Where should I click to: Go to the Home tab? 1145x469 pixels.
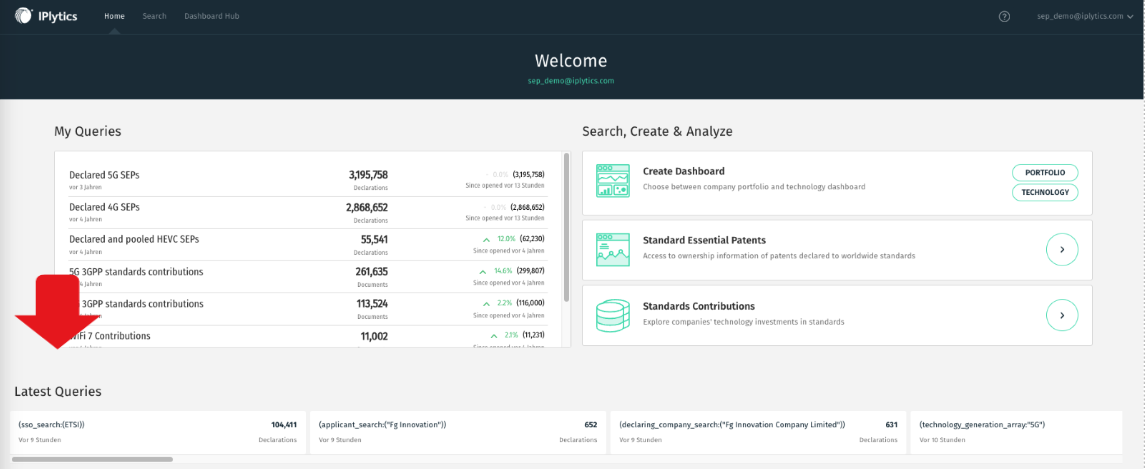click(114, 16)
